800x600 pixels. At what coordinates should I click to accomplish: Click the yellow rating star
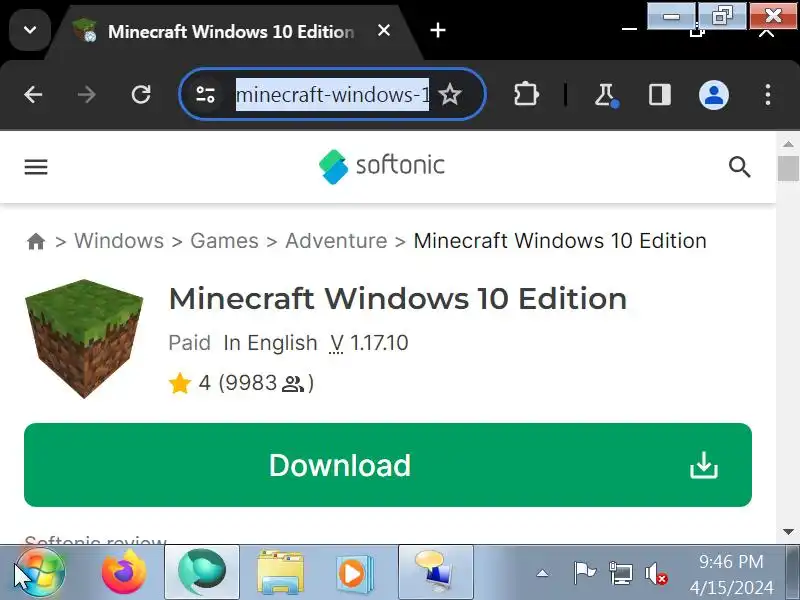pos(180,383)
